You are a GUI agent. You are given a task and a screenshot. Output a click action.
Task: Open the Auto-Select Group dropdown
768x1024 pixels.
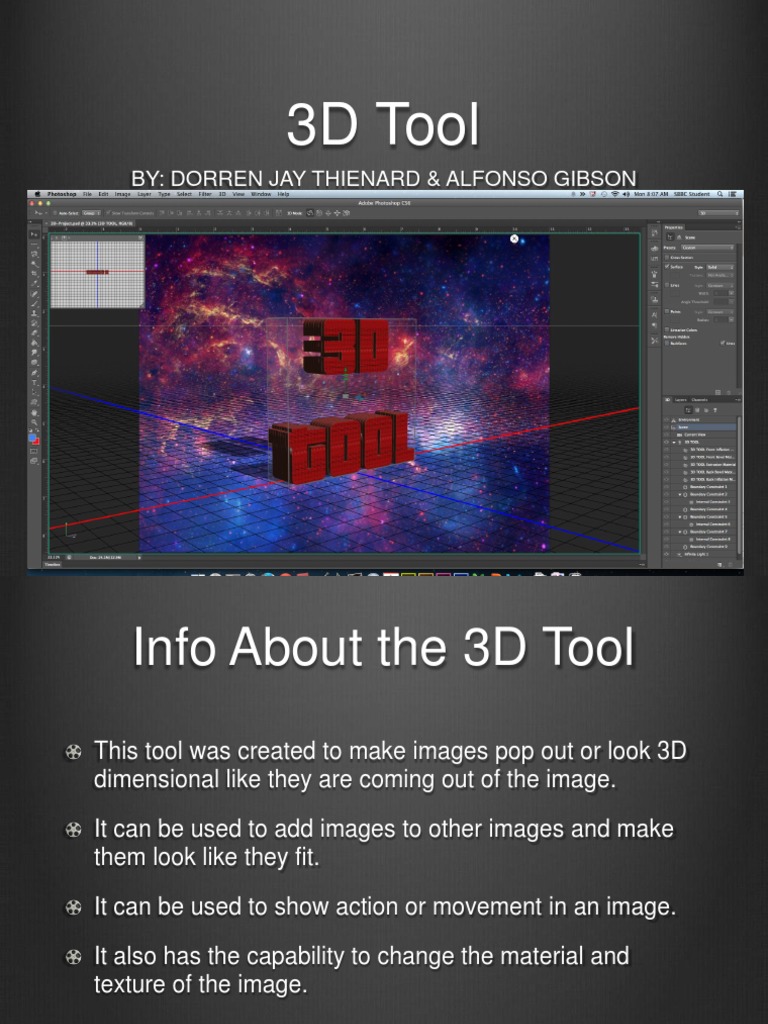[x=91, y=213]
